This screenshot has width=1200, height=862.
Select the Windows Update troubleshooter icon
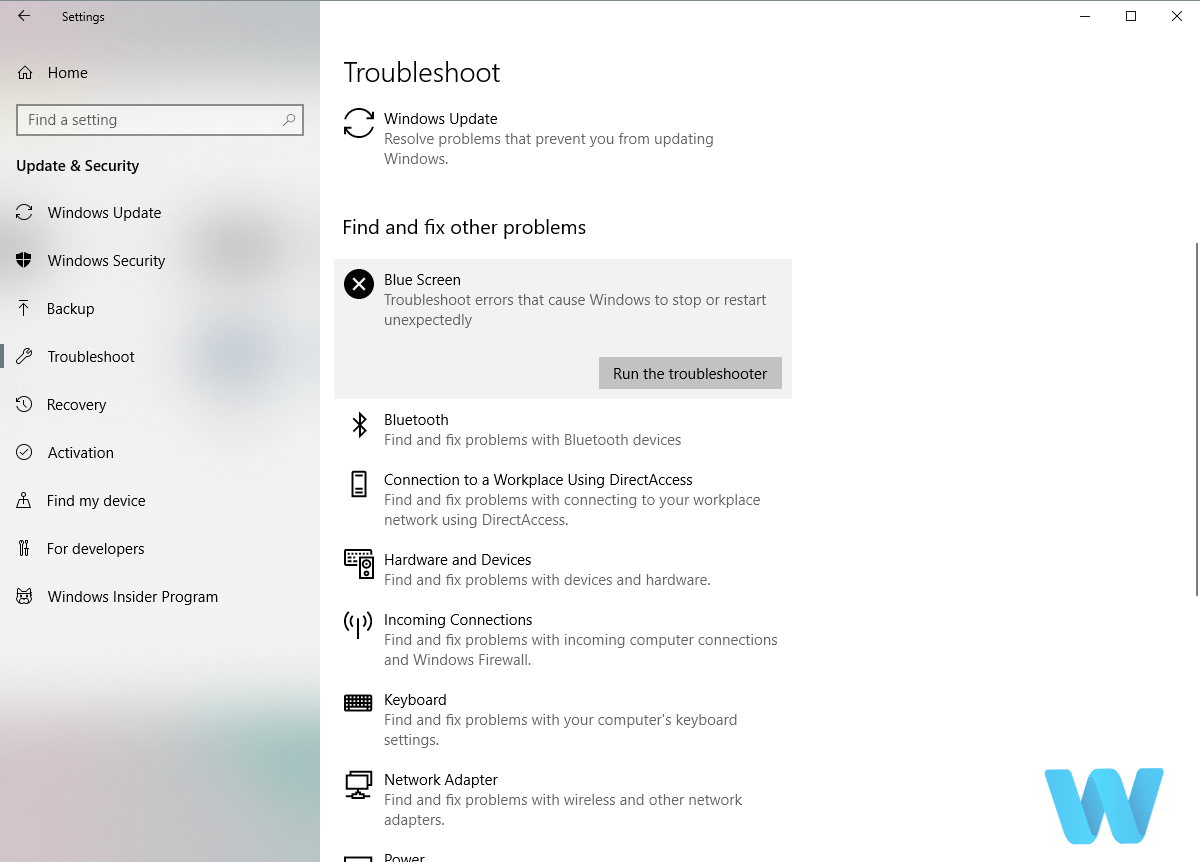tap(358, 123)
